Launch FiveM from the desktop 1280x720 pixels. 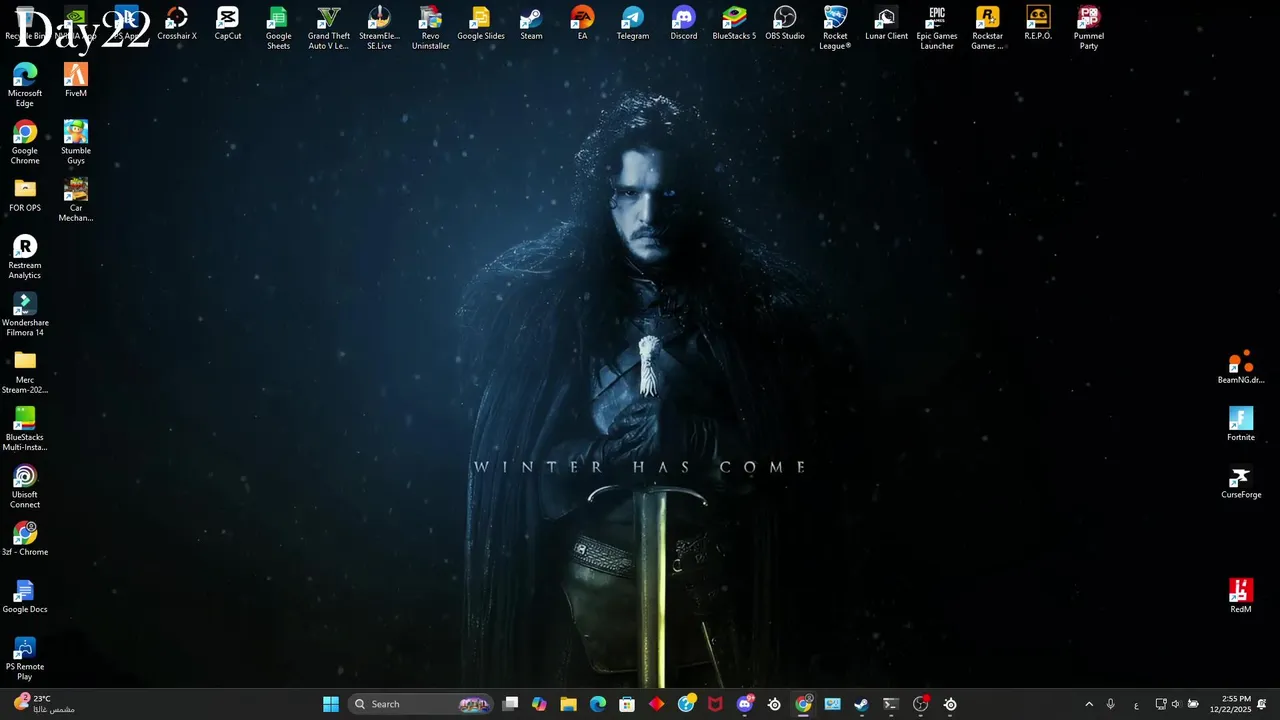click(x=76, y=81)
